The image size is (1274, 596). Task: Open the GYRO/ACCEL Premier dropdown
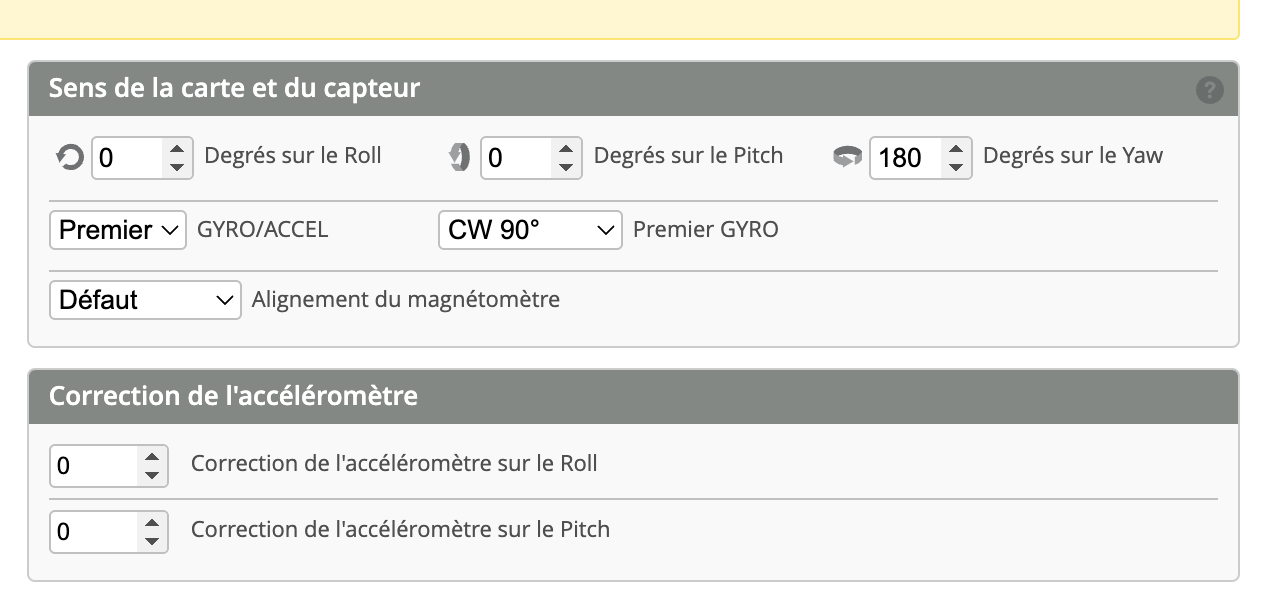[118, 230]
